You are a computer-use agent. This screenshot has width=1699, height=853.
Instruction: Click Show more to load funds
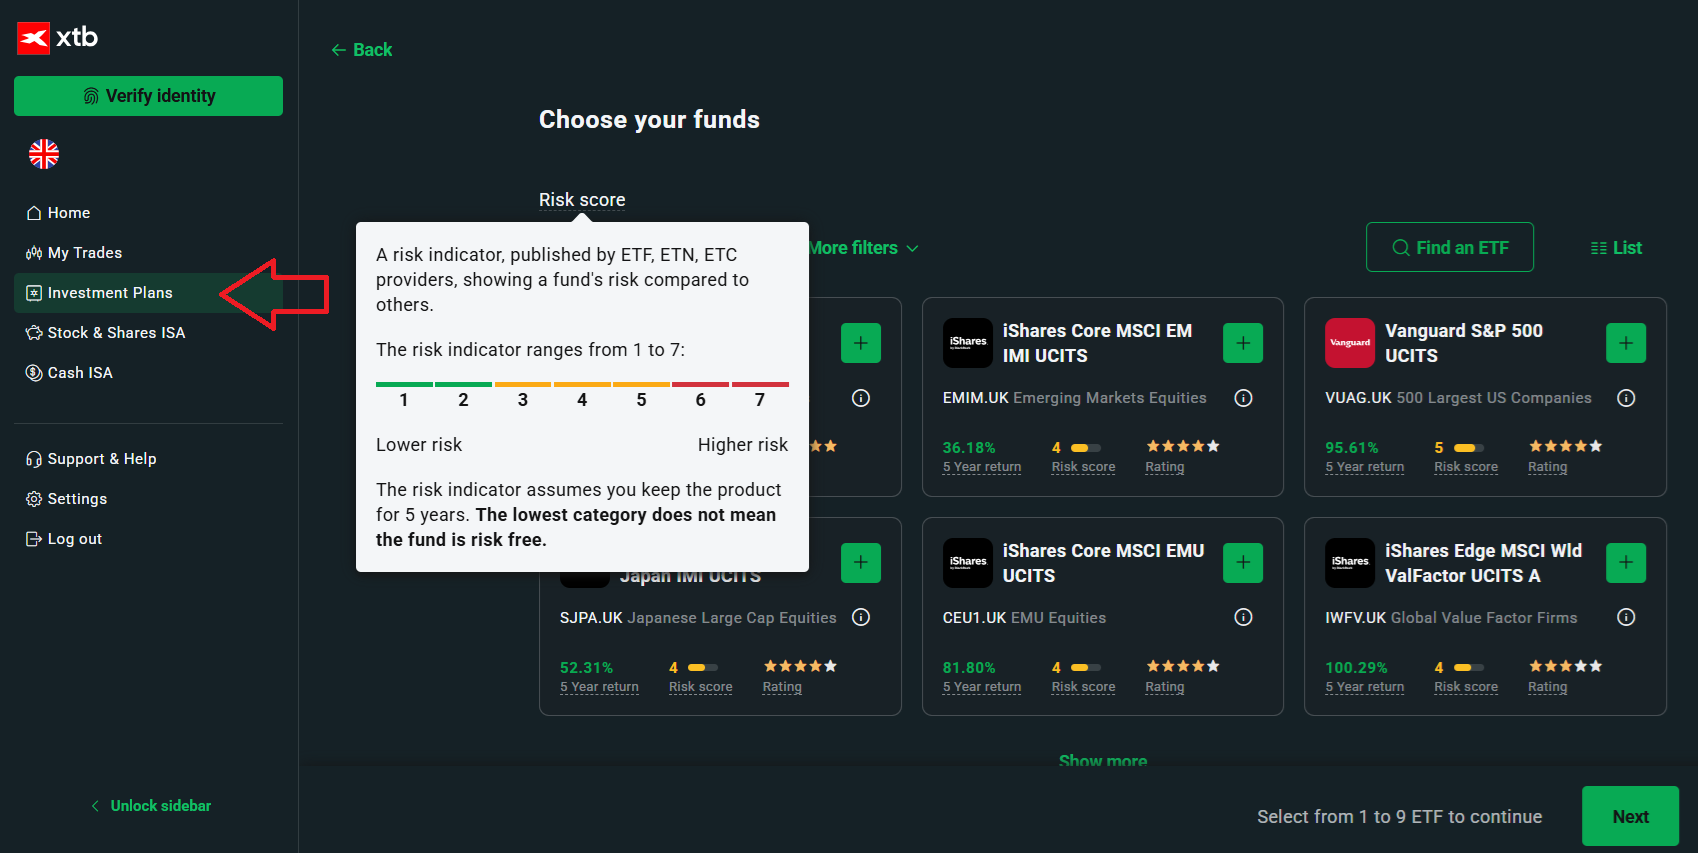point(1103,761)
